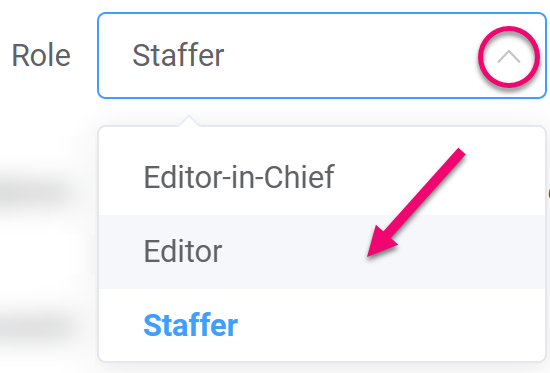This screenshot has width=550, height=373.
Task: Switch selection to Editor-in-Chief entry
Action: point(322,178)
